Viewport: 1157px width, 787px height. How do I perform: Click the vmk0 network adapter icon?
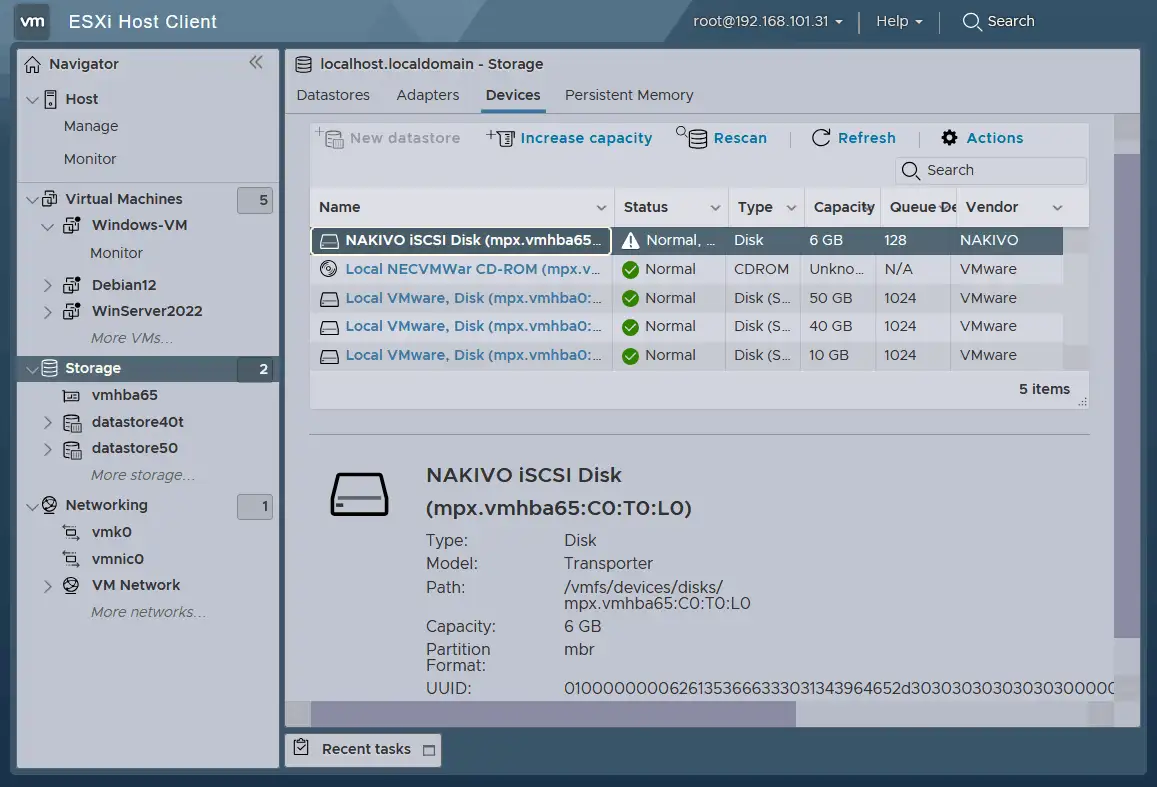click(x=71, y=532)
